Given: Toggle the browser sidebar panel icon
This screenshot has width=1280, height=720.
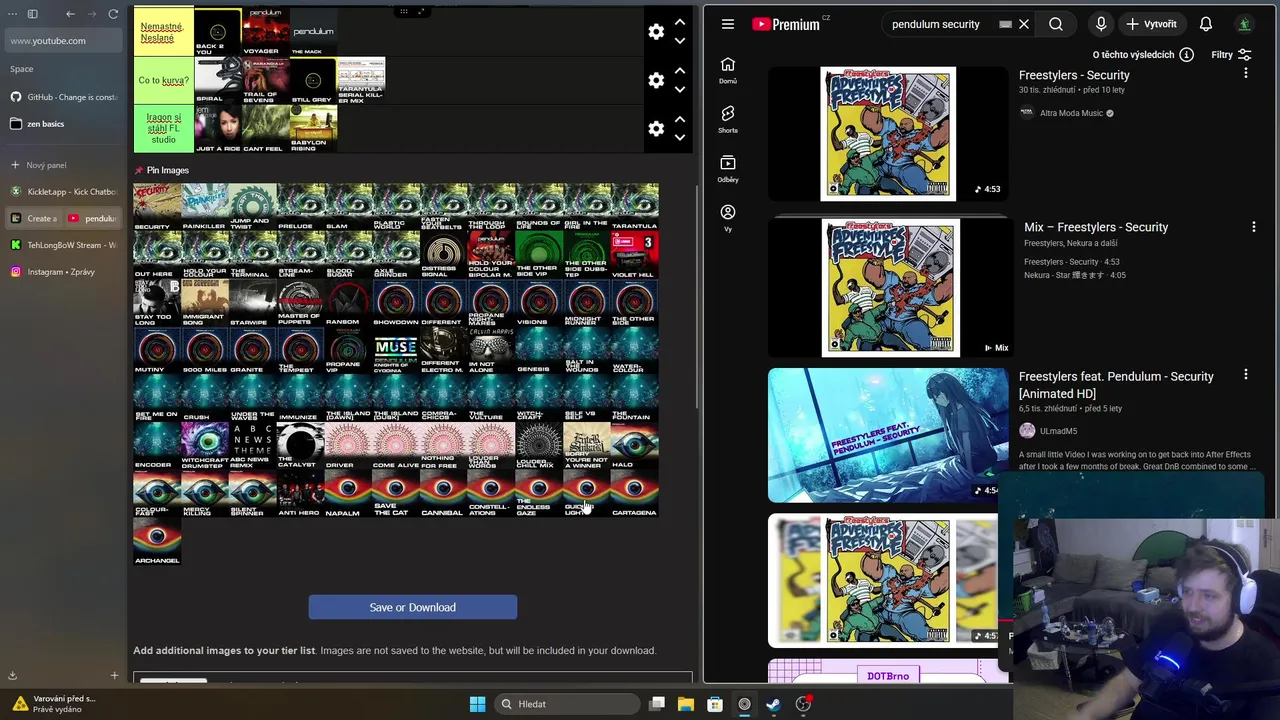Looking at the screenshot, I should coord(32,14).
